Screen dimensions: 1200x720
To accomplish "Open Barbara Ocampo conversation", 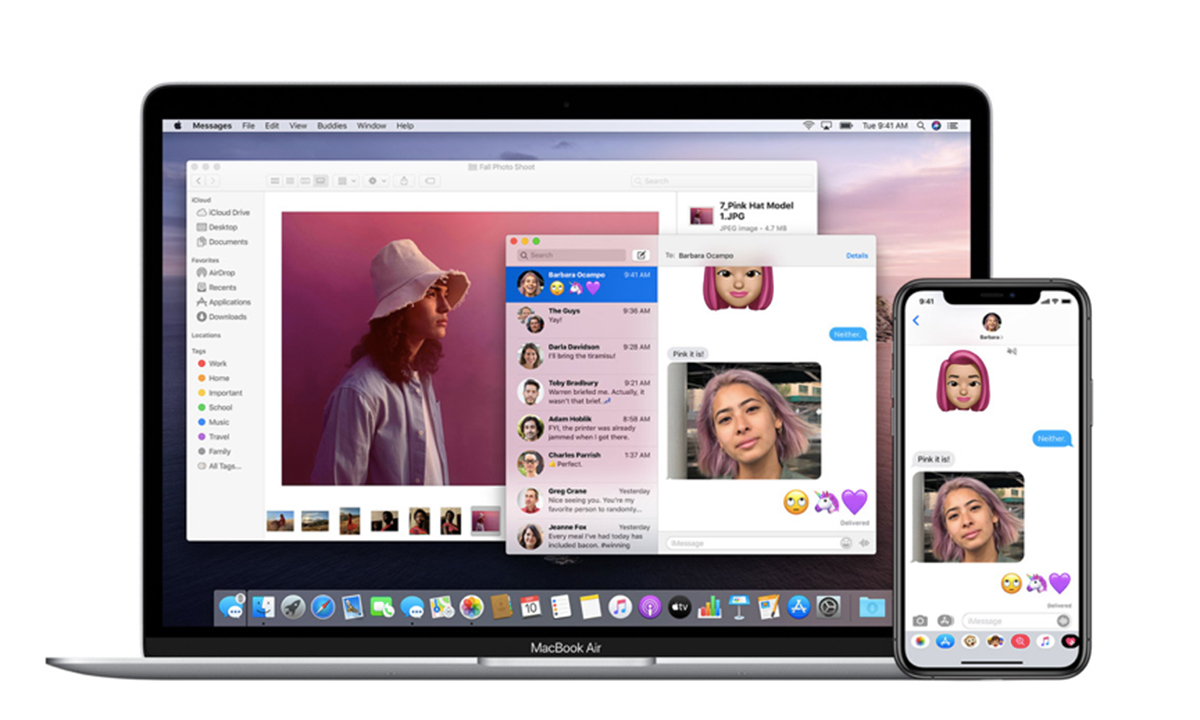I will [x=582, y=284].
